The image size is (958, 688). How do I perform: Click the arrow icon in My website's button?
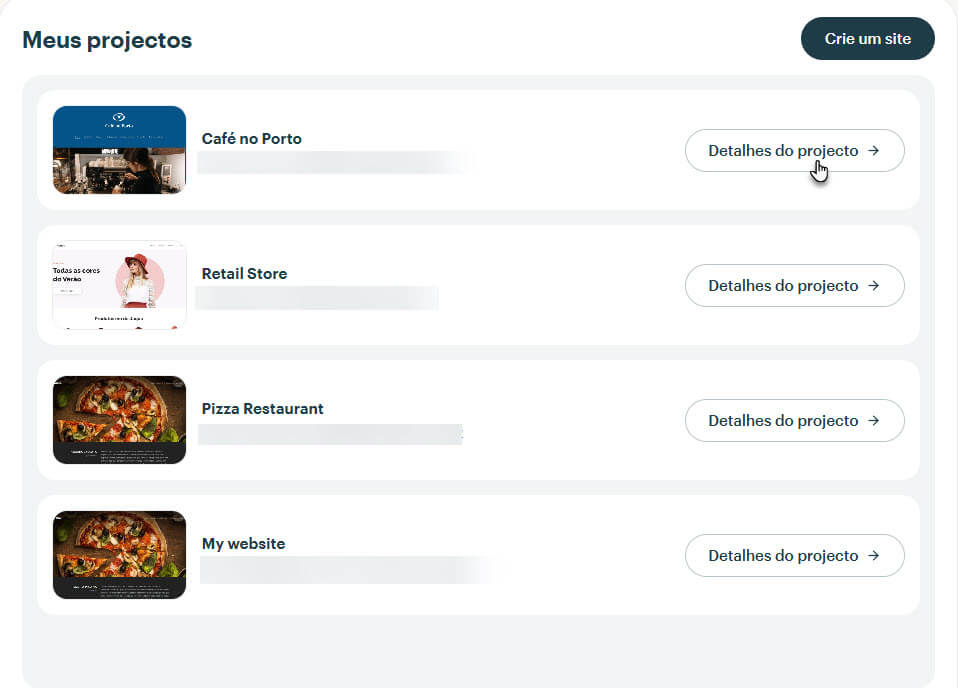pos(874,555)
